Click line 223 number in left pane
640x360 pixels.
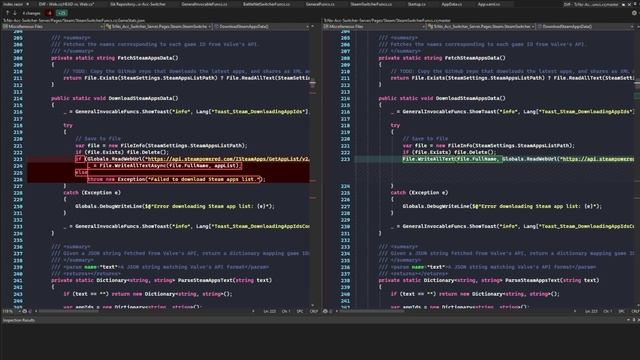(18, 159)
